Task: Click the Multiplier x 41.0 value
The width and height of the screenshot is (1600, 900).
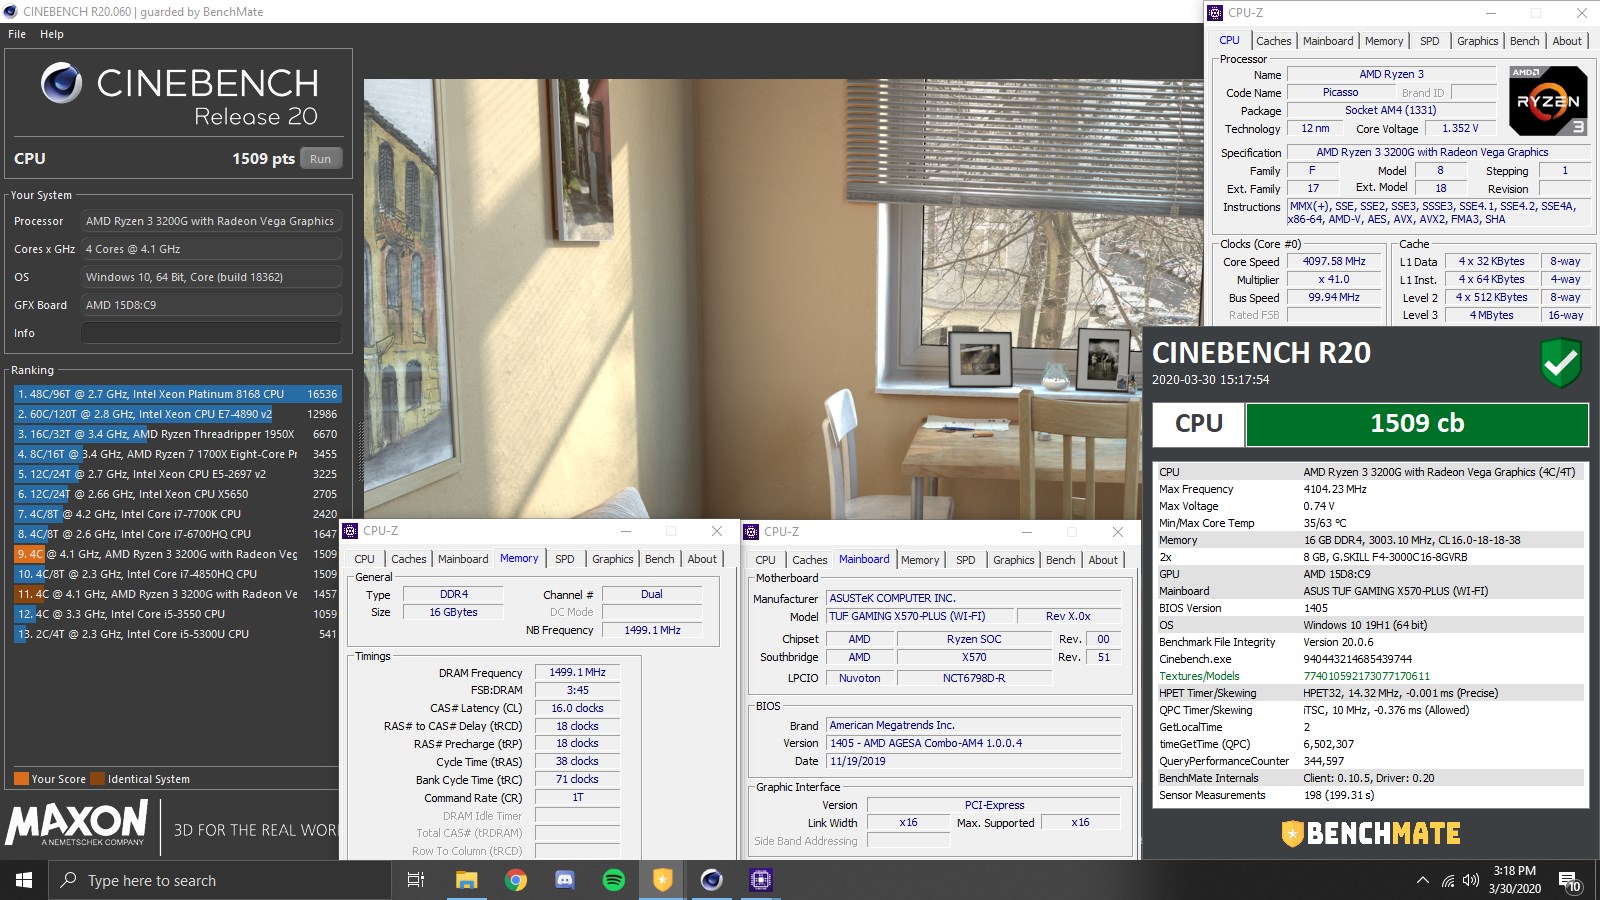Action: (1334, 280)
